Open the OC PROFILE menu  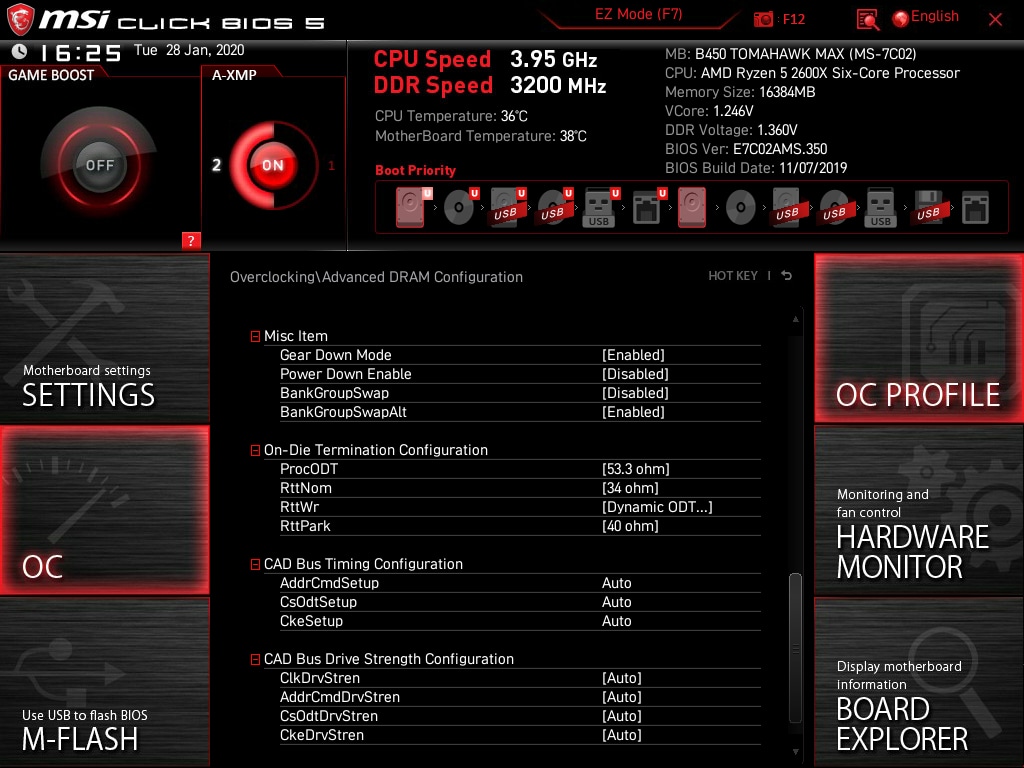[919, 338]
